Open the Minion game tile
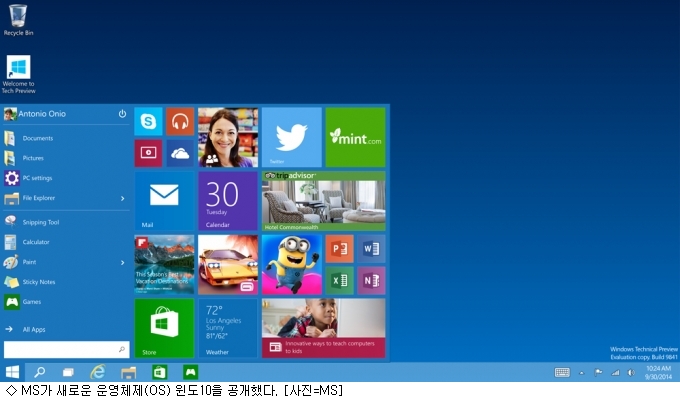Screen dimensions: 680x402 [292, 265]
